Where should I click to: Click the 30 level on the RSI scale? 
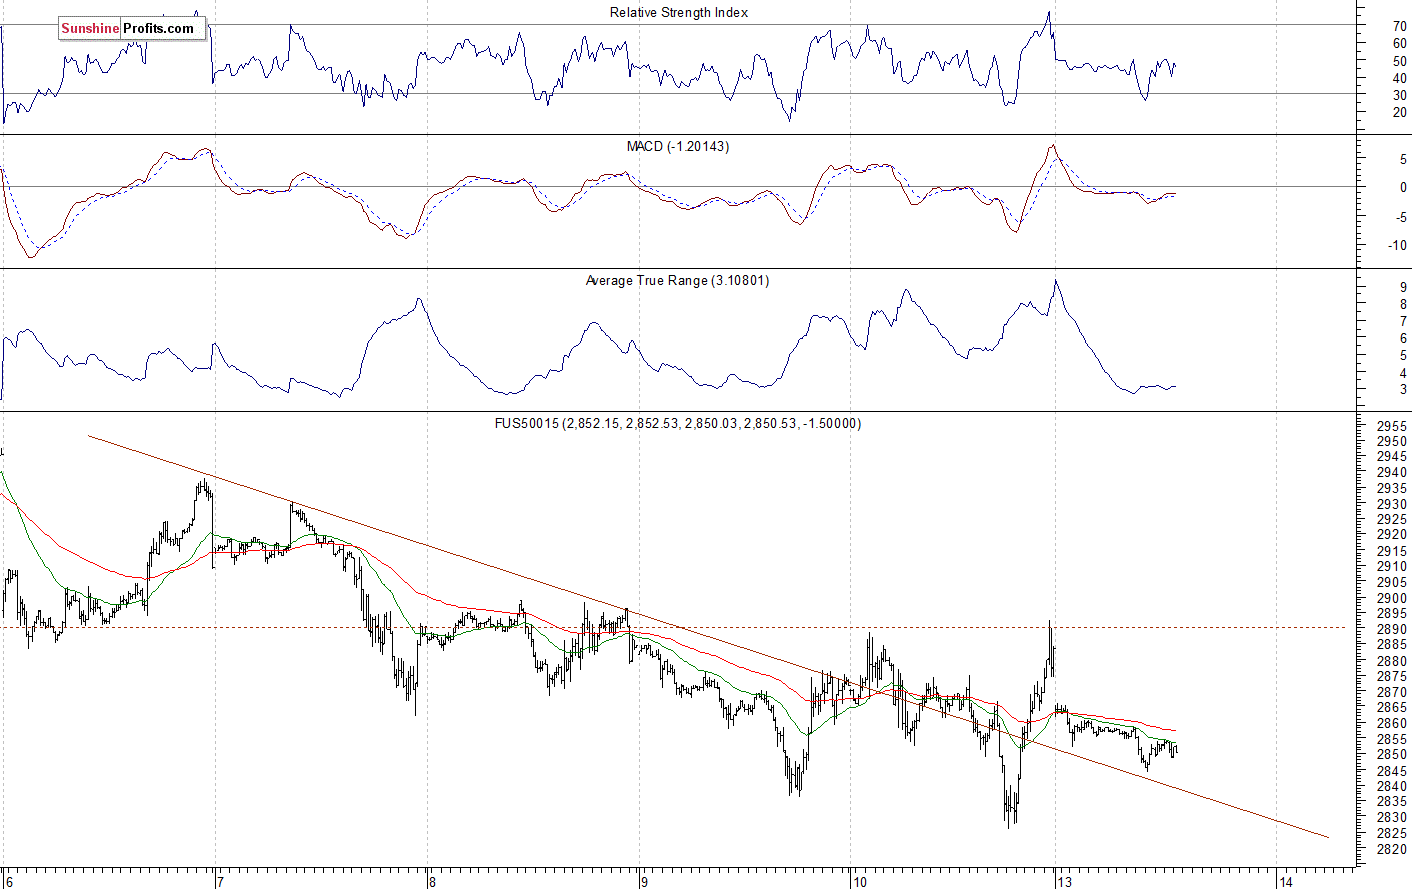(x=1399, y=95)
